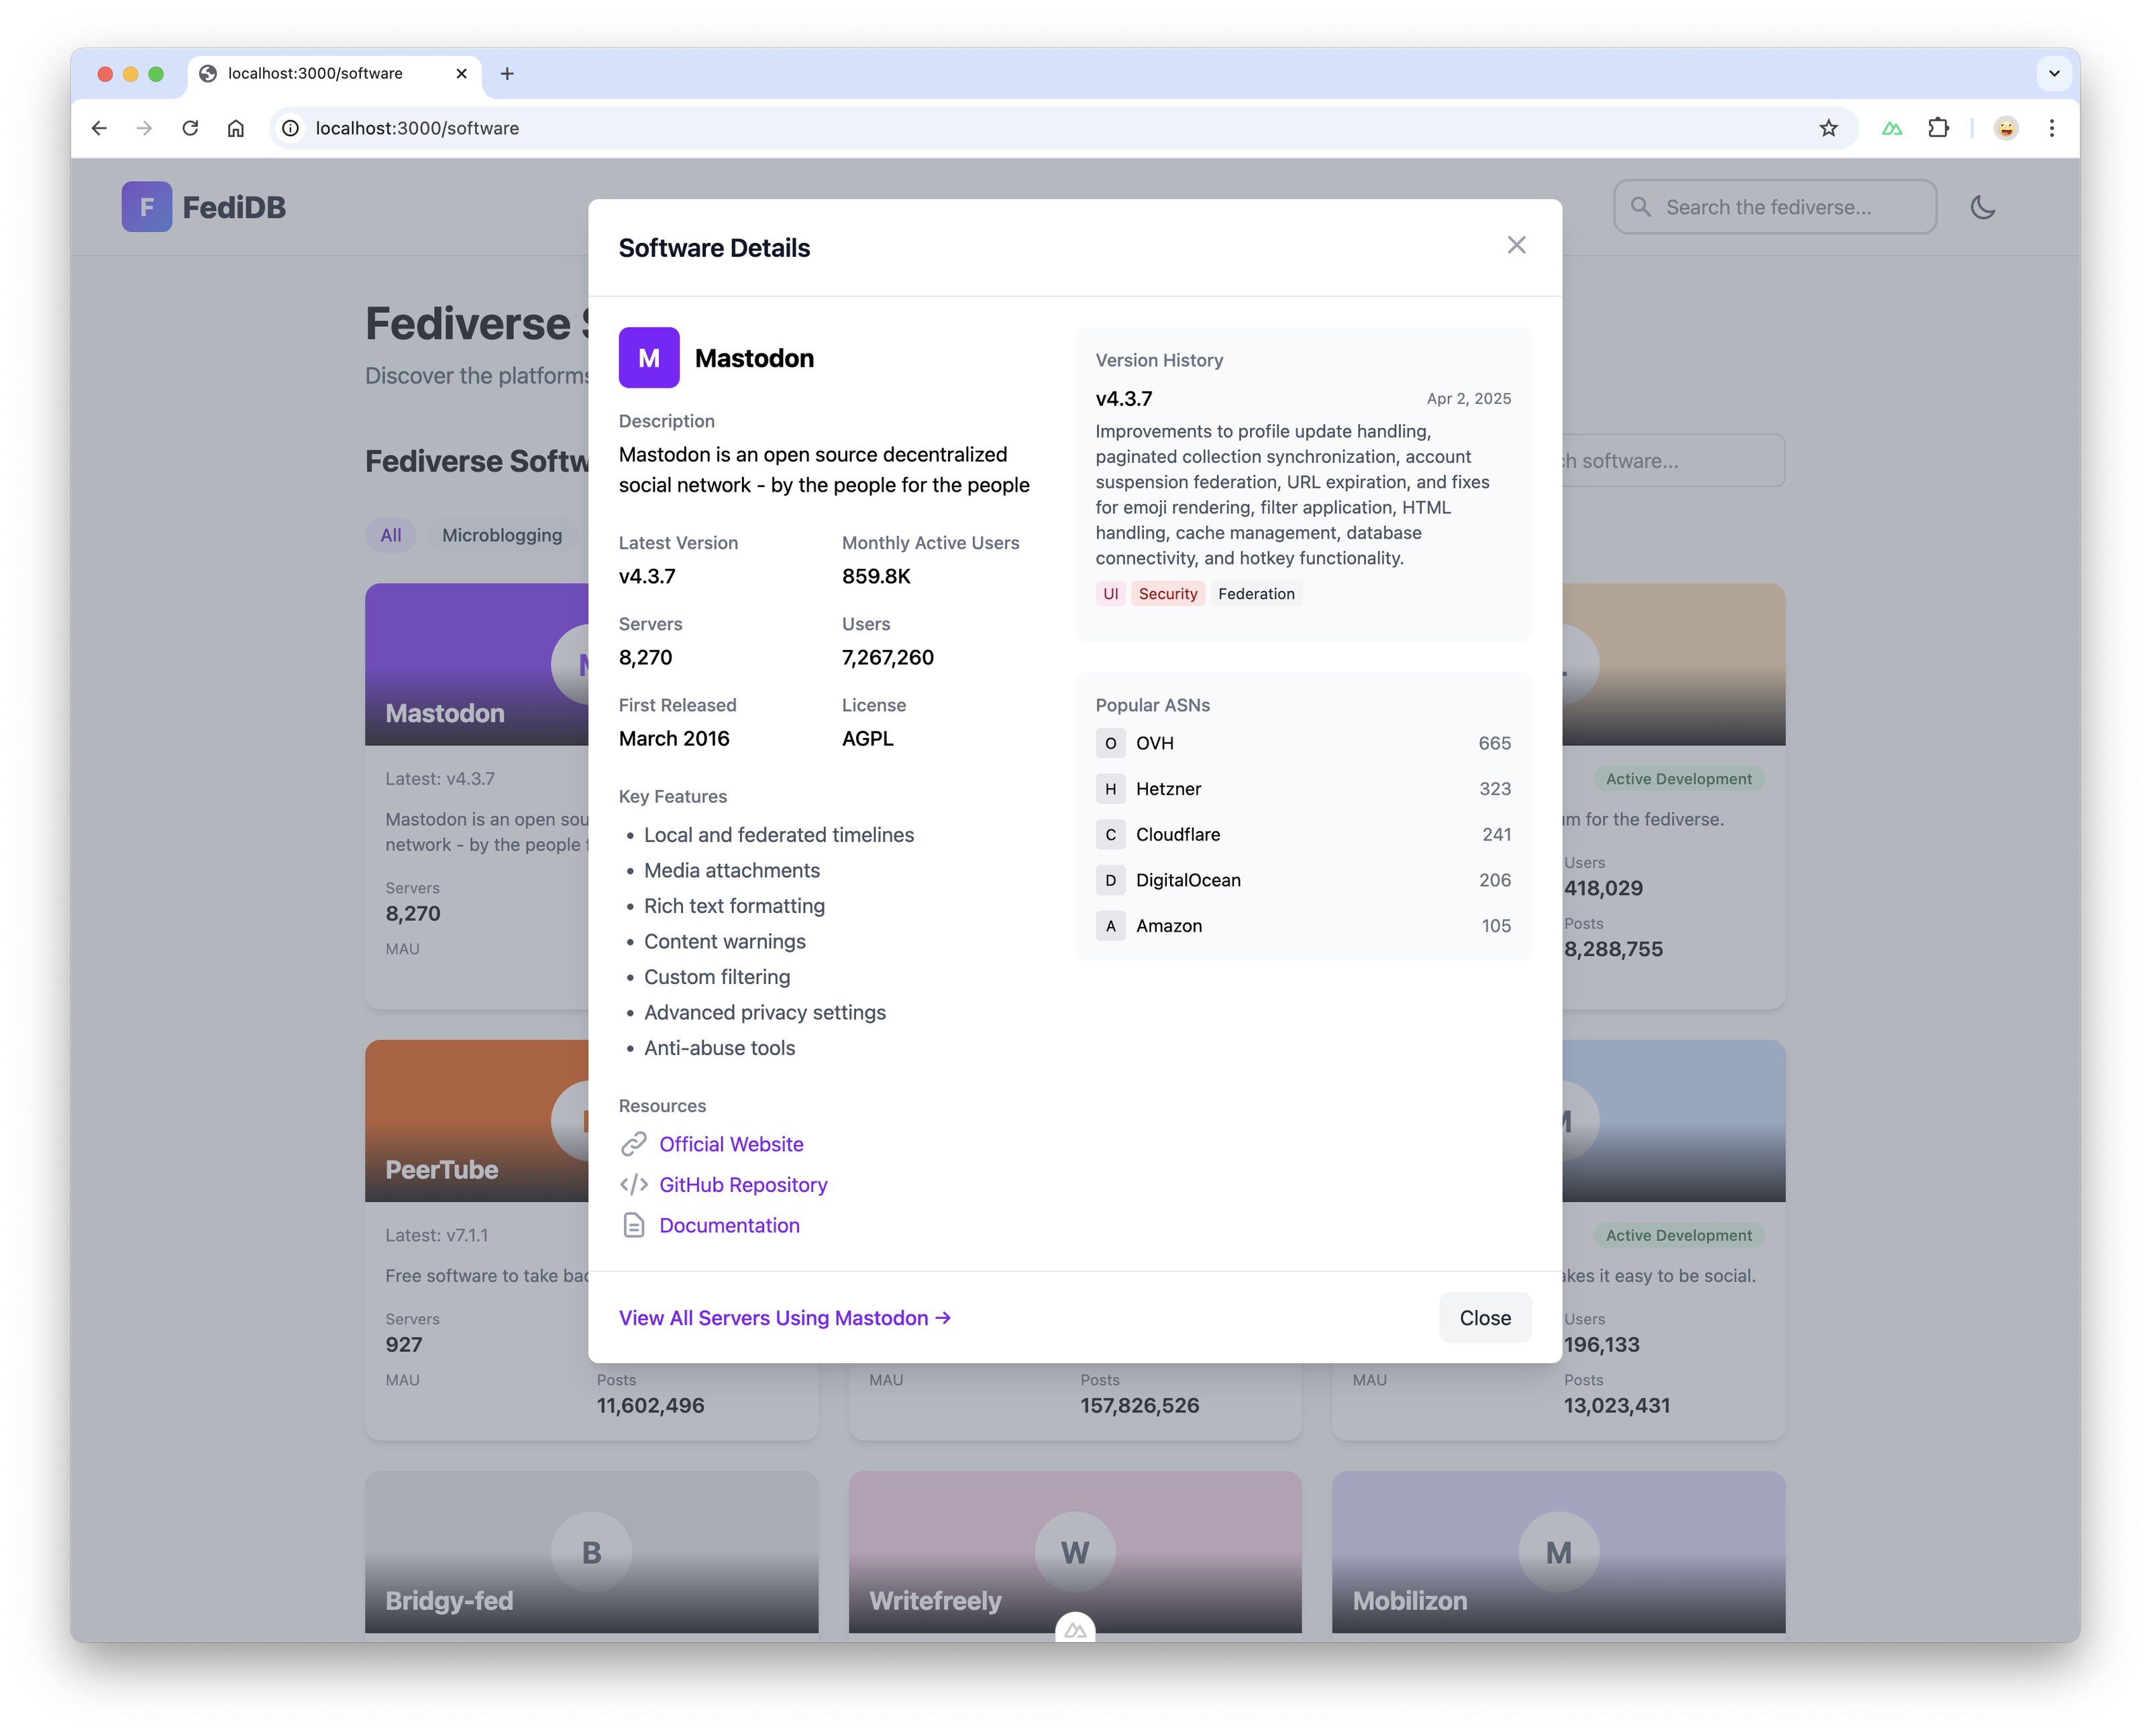Click the browser home icon
The width and height of the screenshot is (2151, 1736).
pos(236,128)
